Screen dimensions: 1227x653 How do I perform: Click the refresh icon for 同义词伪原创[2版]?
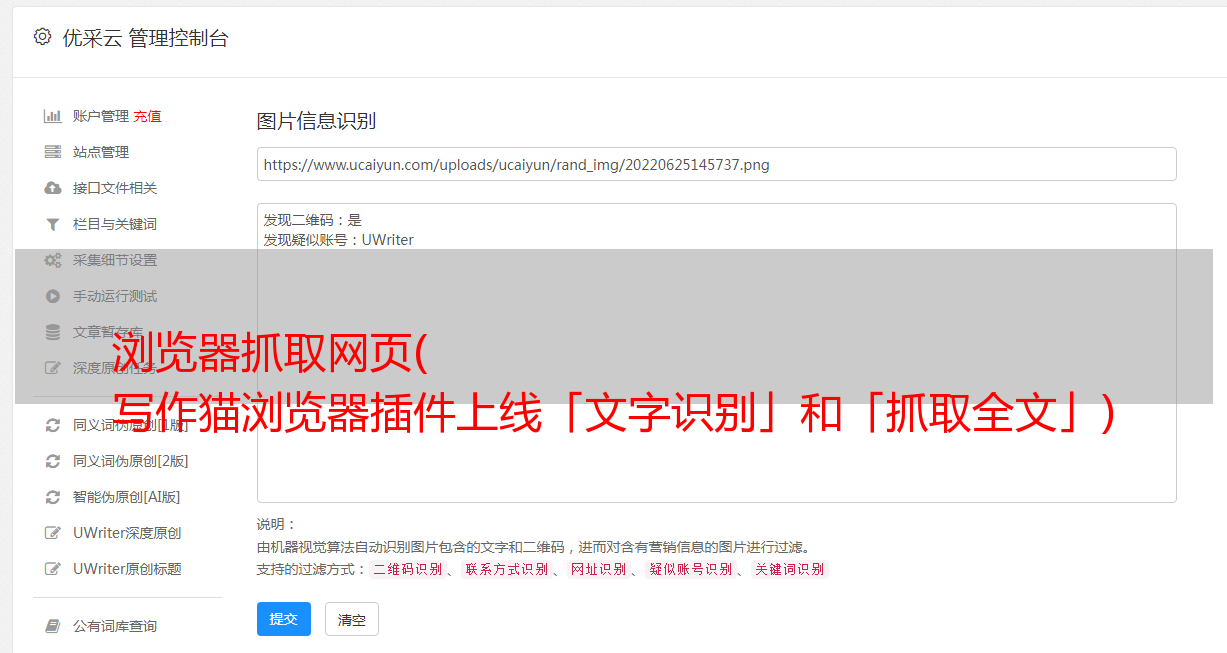tap(53, 461)
